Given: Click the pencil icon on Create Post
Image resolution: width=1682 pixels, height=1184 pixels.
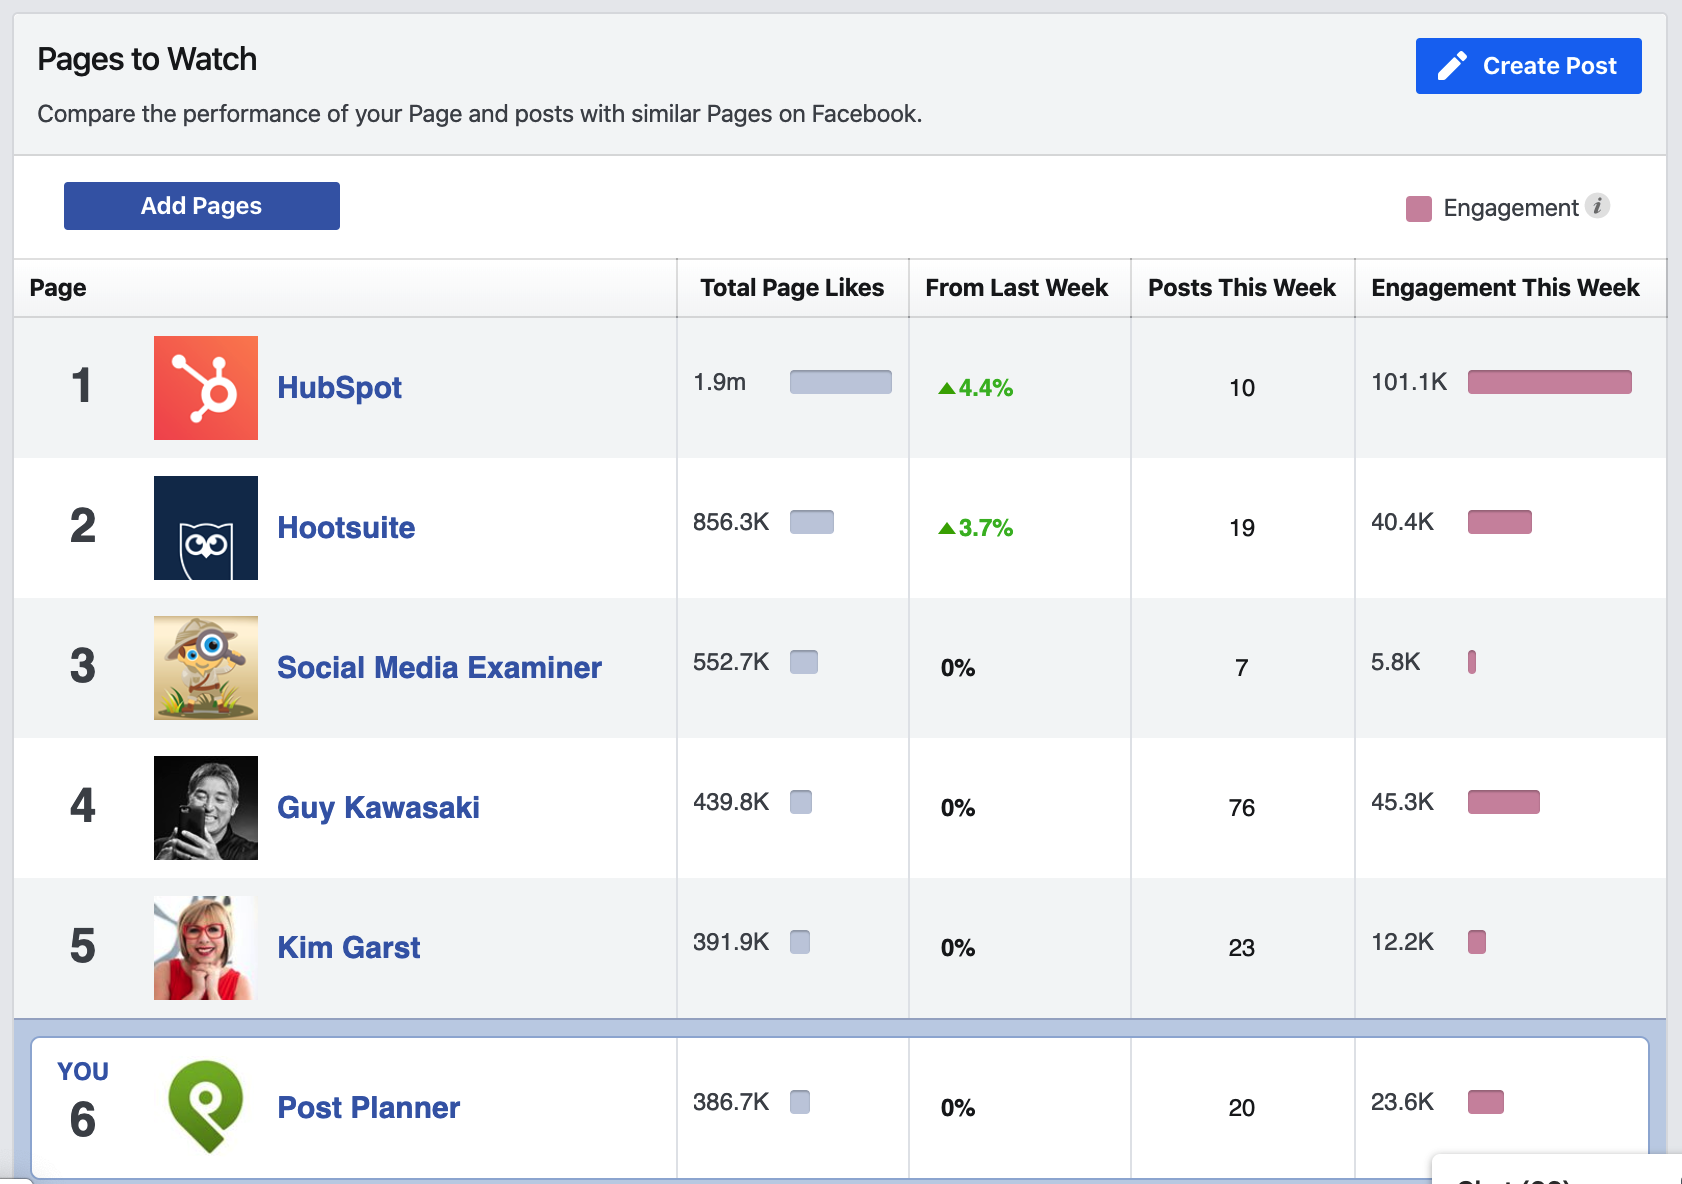Looking at the screenshot, I should (x=1452, y=64).
